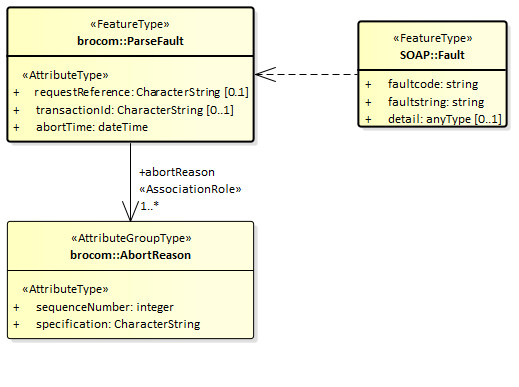The height and width of the screenshot is (387, 519).
Task: Click the +abortReason role label
Action: [177, 172]
